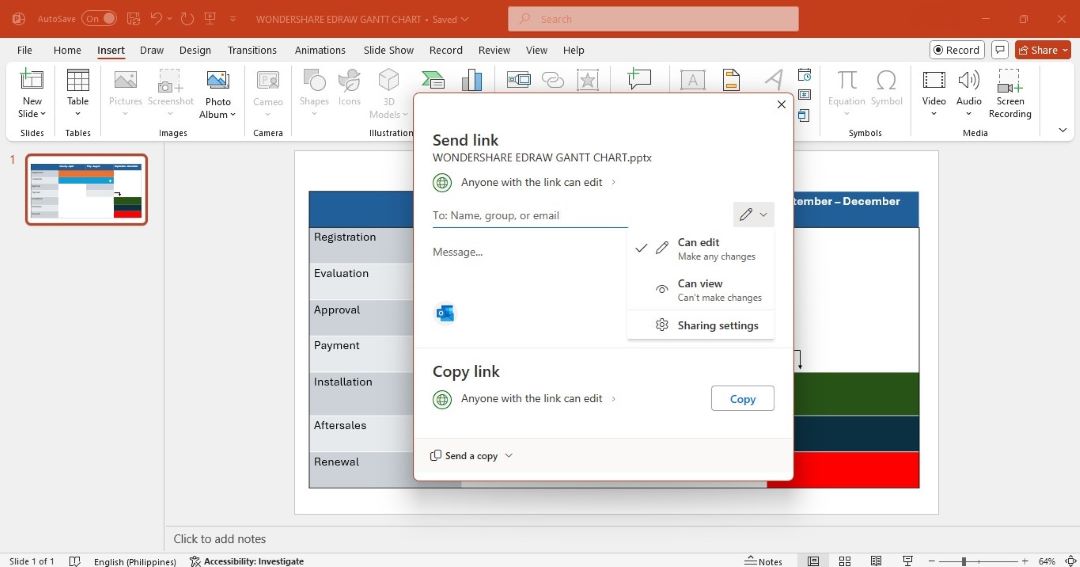Switch to the Transitions tab

(x=252, y=50)
